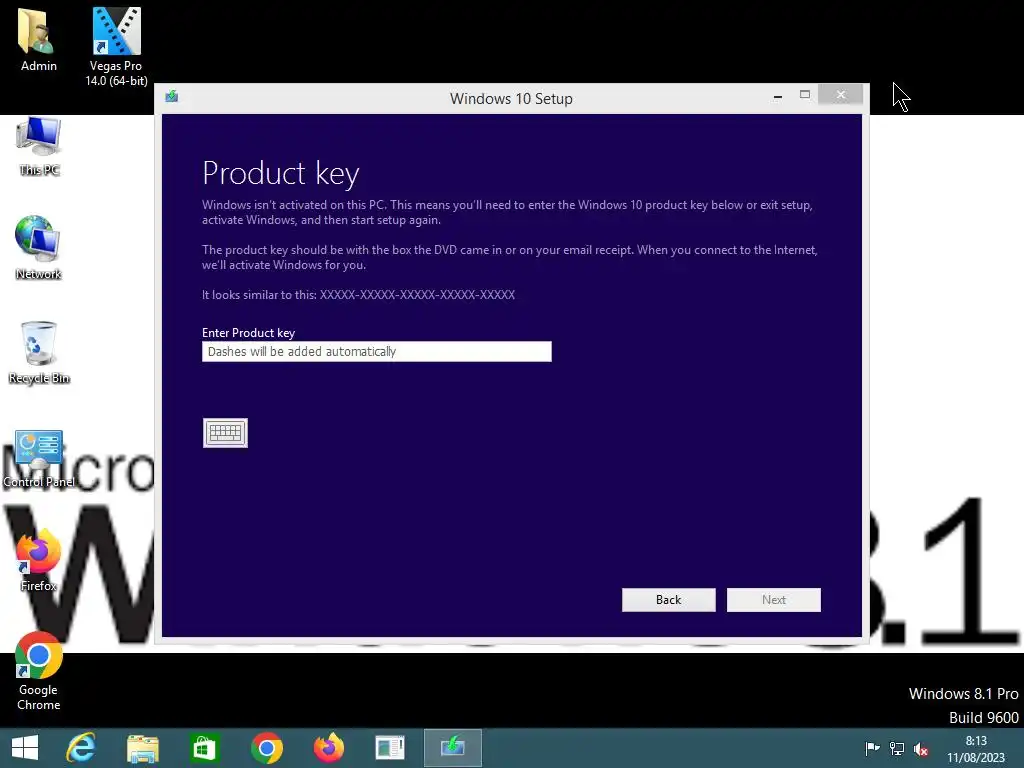Open the document app taskbar icon
Image resolution: width=1024 pixels, height=768 pixels.
[x=390, y=748]
